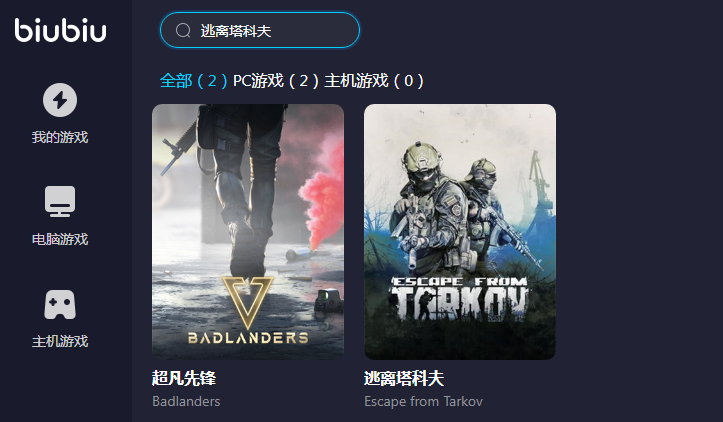Viewport: 723px width, 422px height.
Task: Click the magnifier search icon
Action: coord(183,30)
